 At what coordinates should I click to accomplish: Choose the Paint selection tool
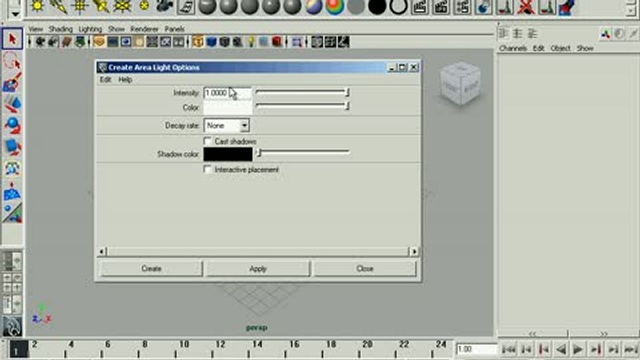coord(12,82)
